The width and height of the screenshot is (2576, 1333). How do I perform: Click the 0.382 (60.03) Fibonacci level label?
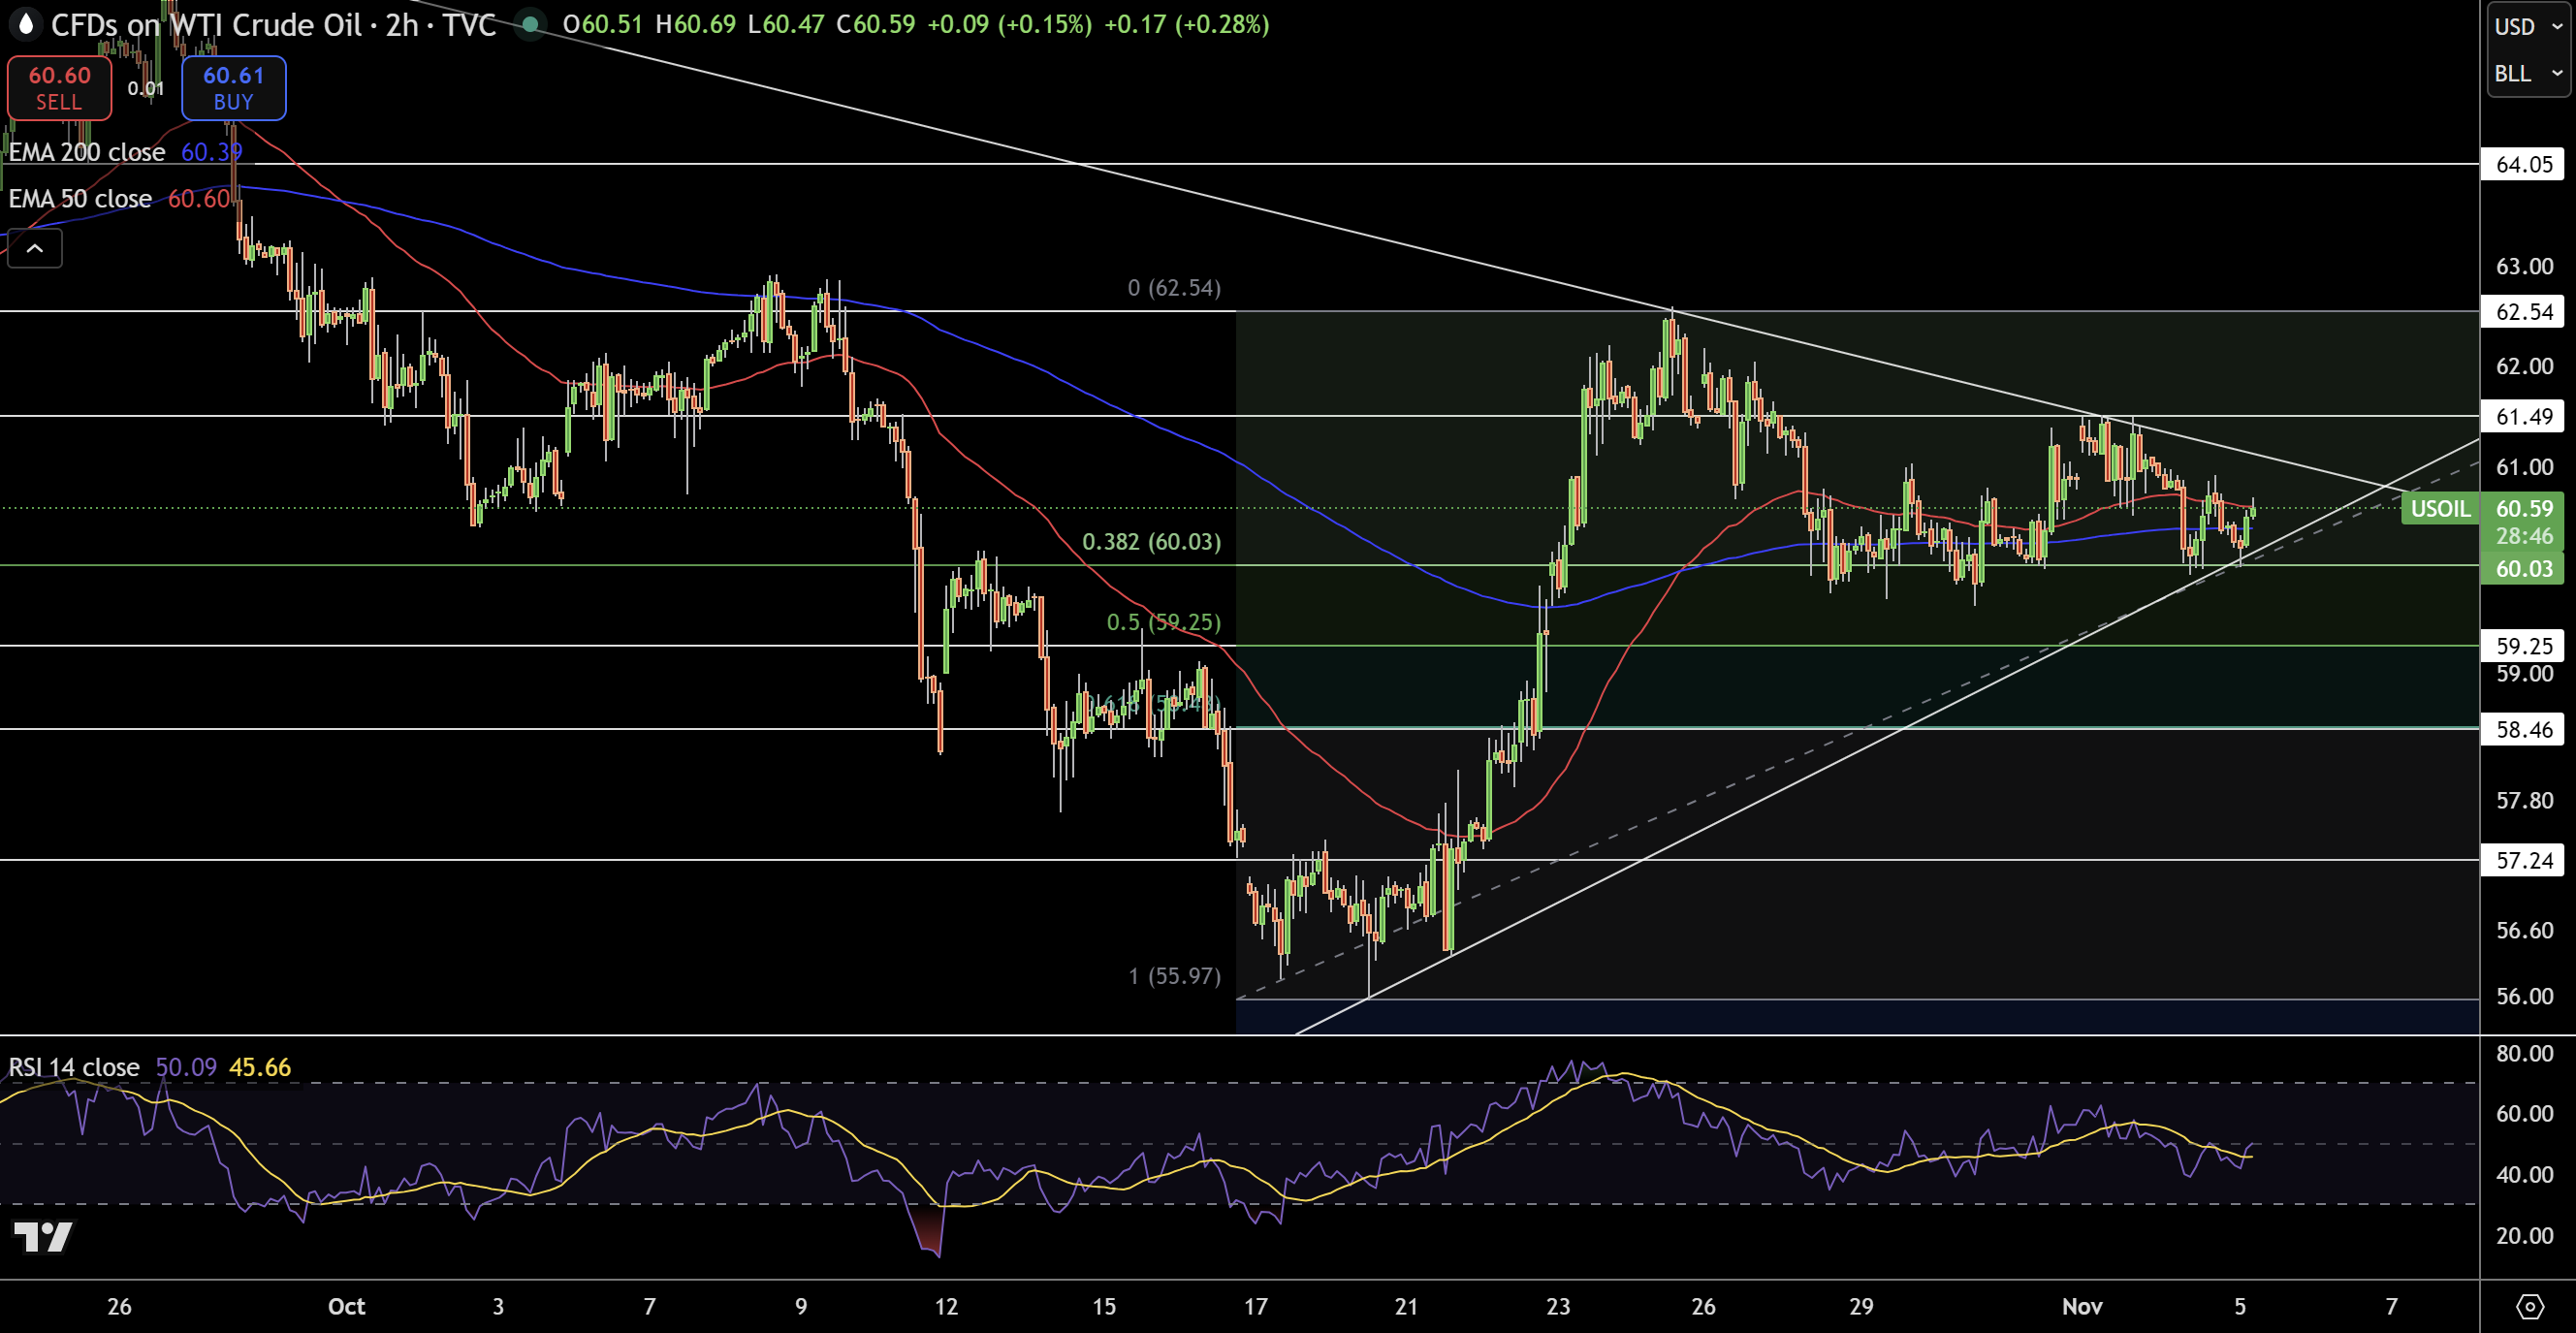[x=1151, y=542]
